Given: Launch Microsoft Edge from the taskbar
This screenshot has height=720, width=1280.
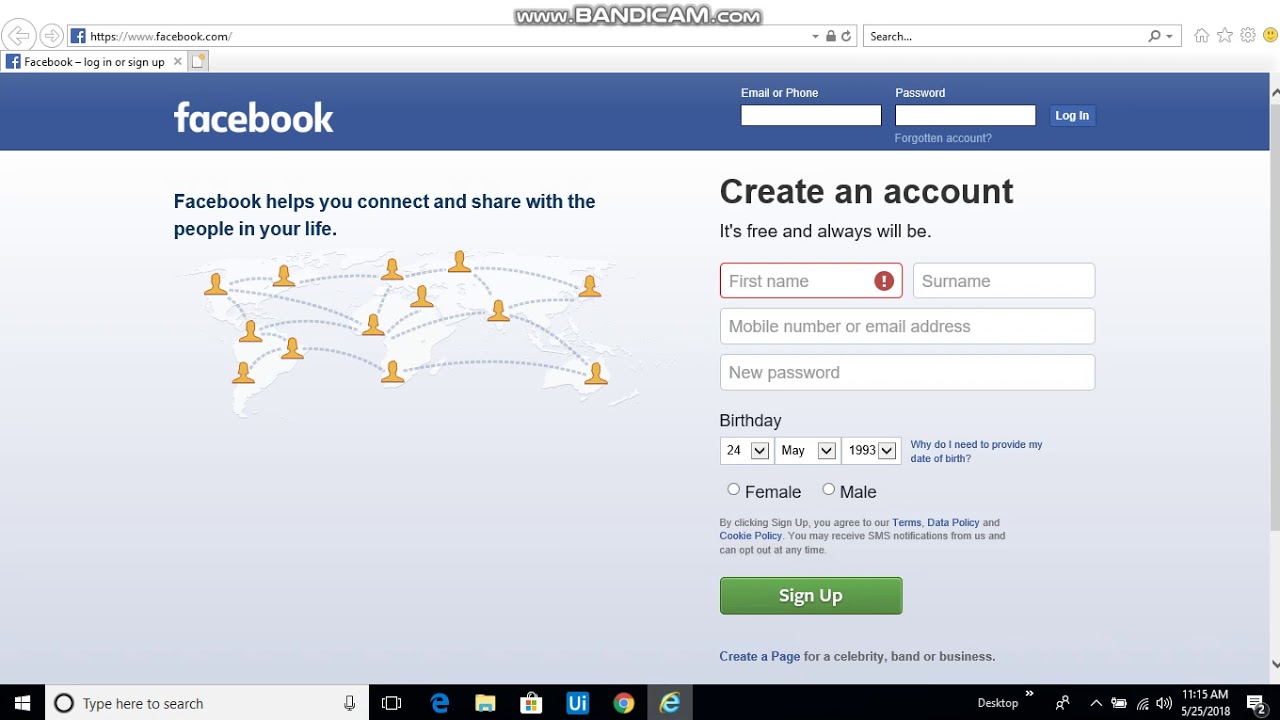Looking at the screenshot, I should [x=439, y=703].
